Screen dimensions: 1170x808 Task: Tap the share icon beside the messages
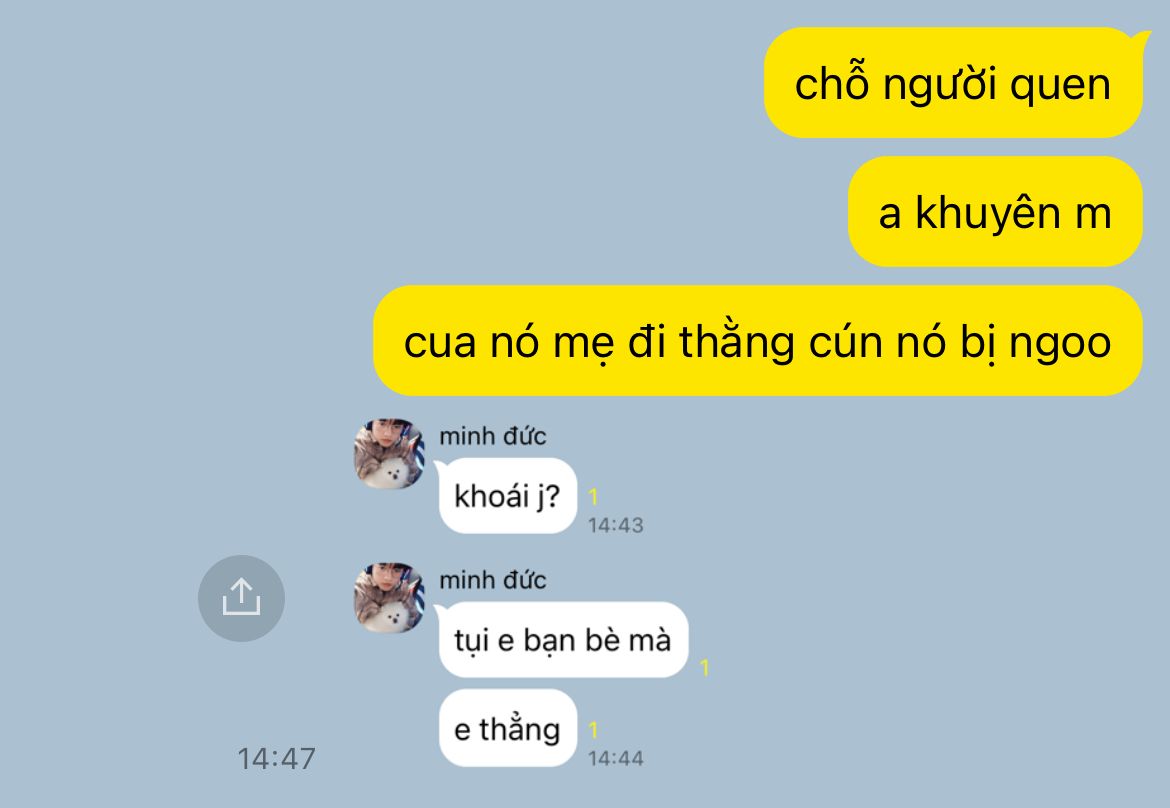(241, 598)
